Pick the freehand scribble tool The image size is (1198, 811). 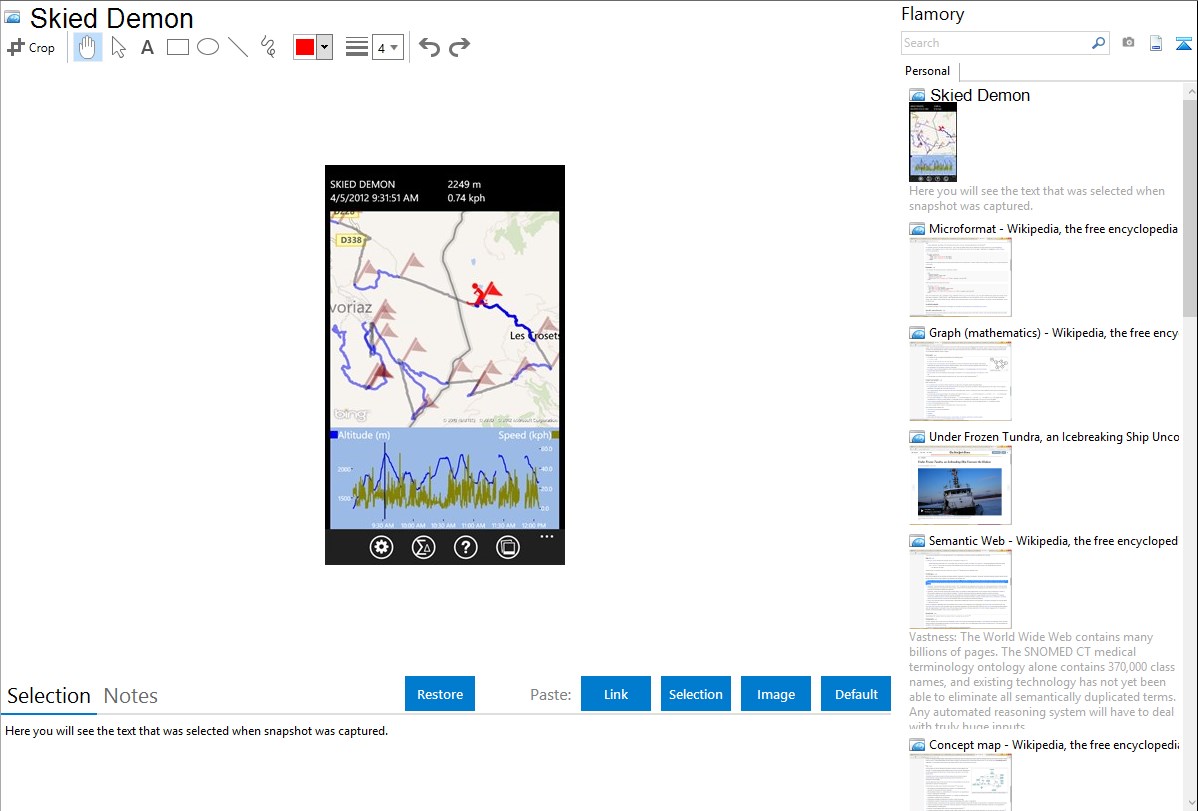pos(268,47)
